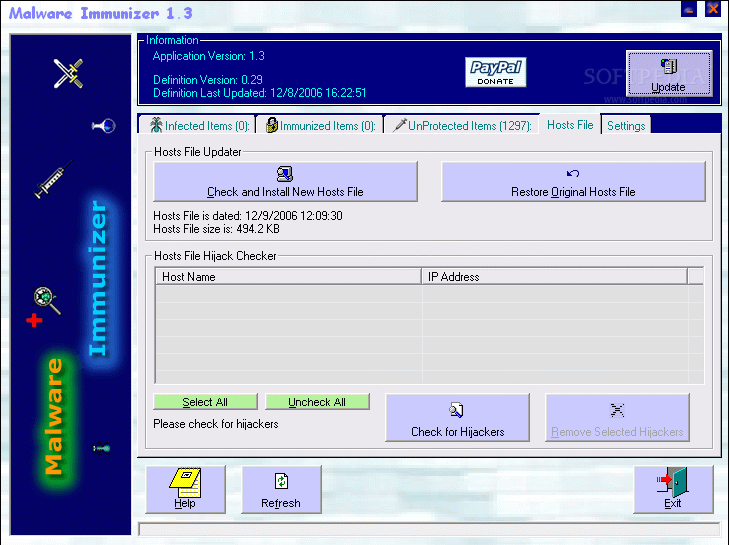The width and height of the screenshot is (729, 545).
Task: Click the Remove Selected Hijackers button
Action: coord(617,417)
